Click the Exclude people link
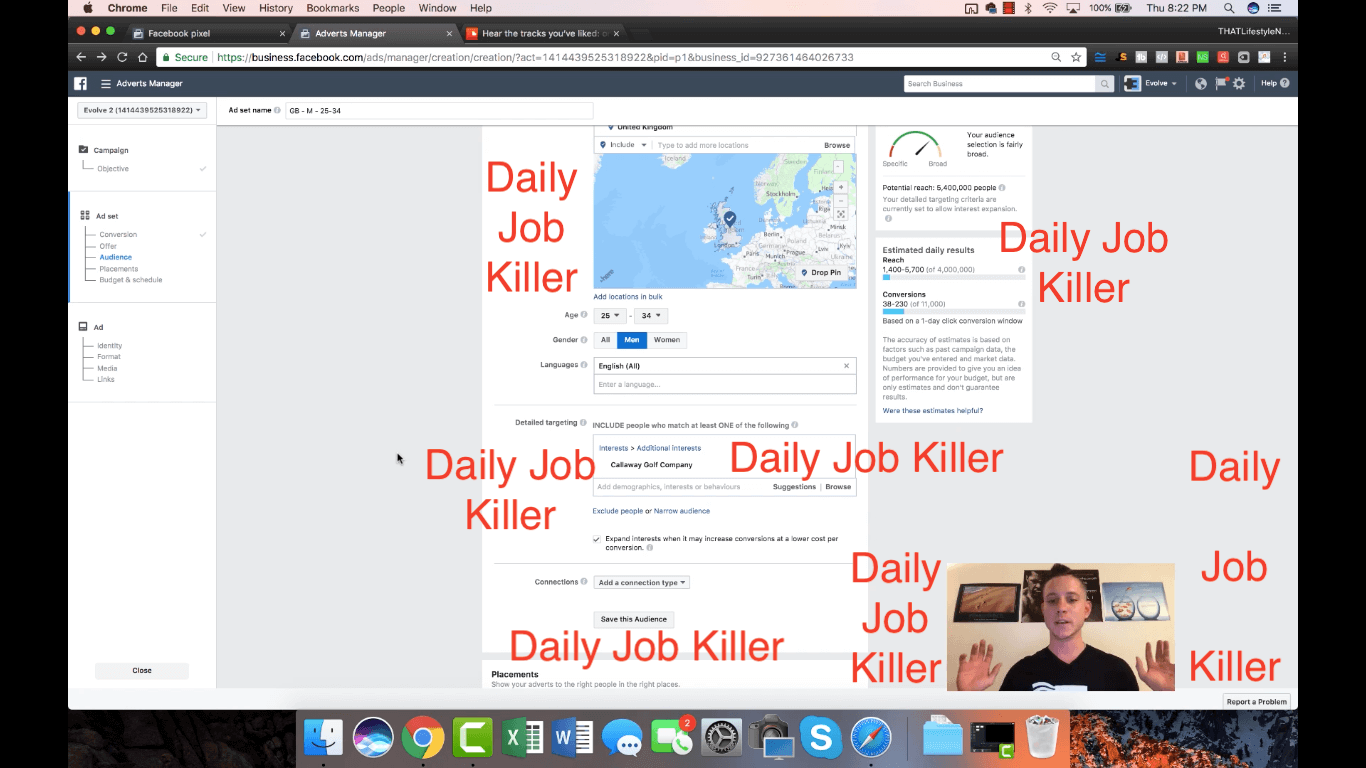 tap(618, 511)
